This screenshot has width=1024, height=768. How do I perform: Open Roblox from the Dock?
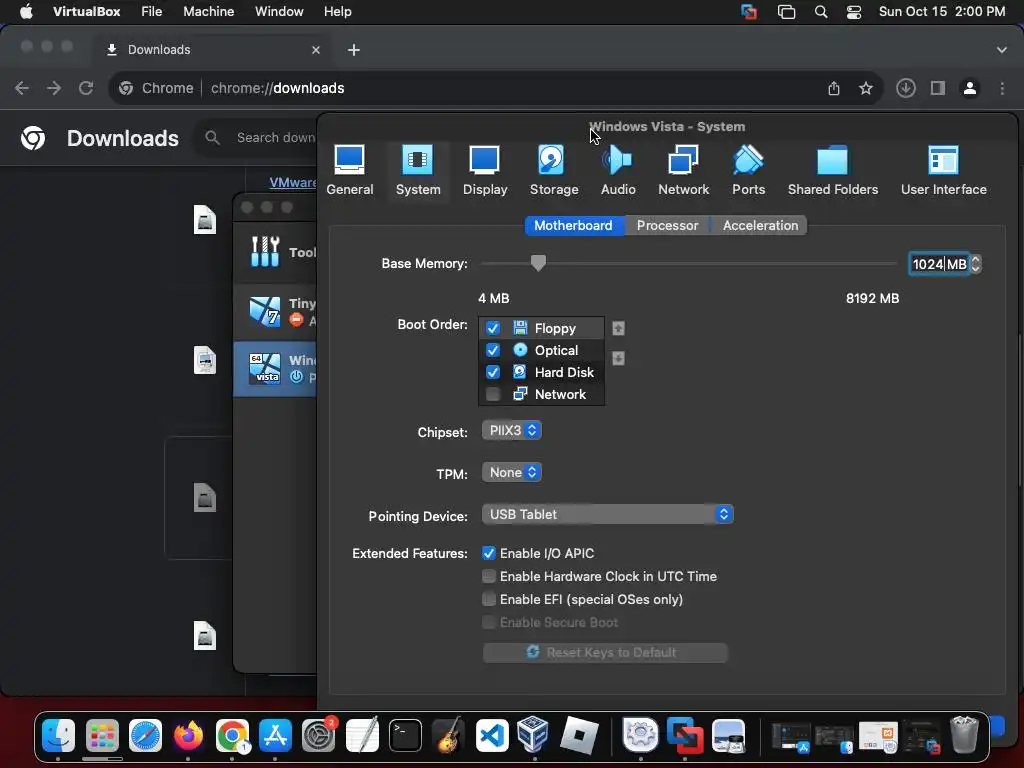click(578, 735)
